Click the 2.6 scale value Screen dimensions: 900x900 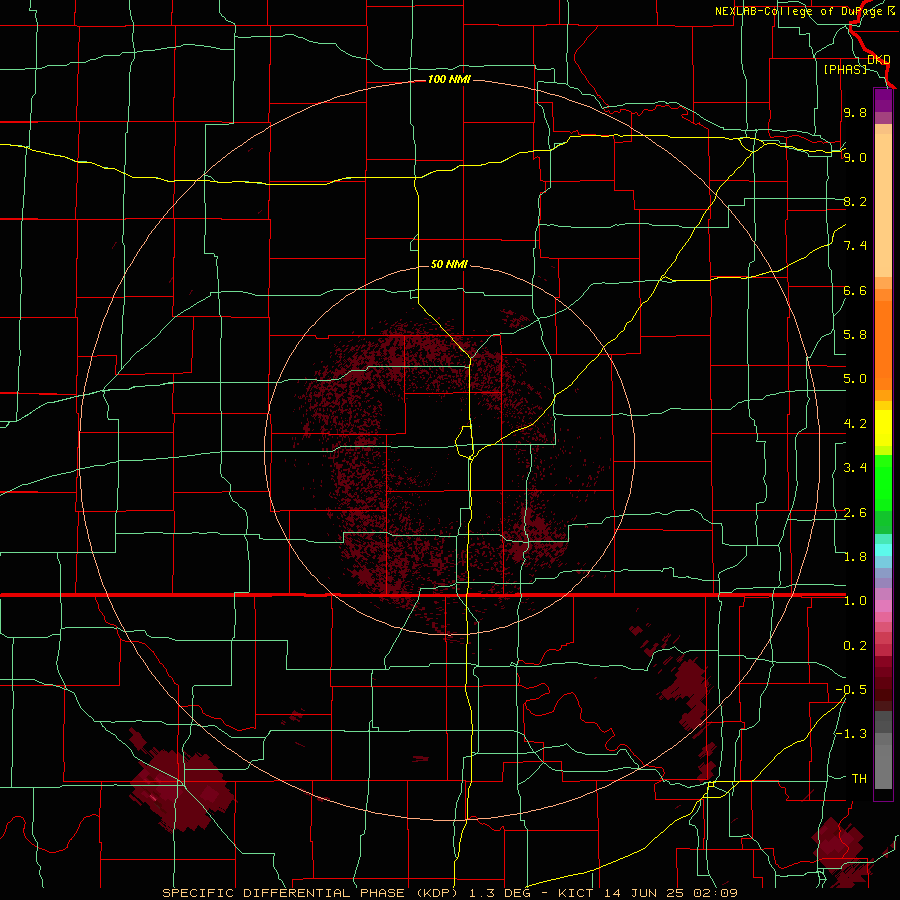coord(855,512)
